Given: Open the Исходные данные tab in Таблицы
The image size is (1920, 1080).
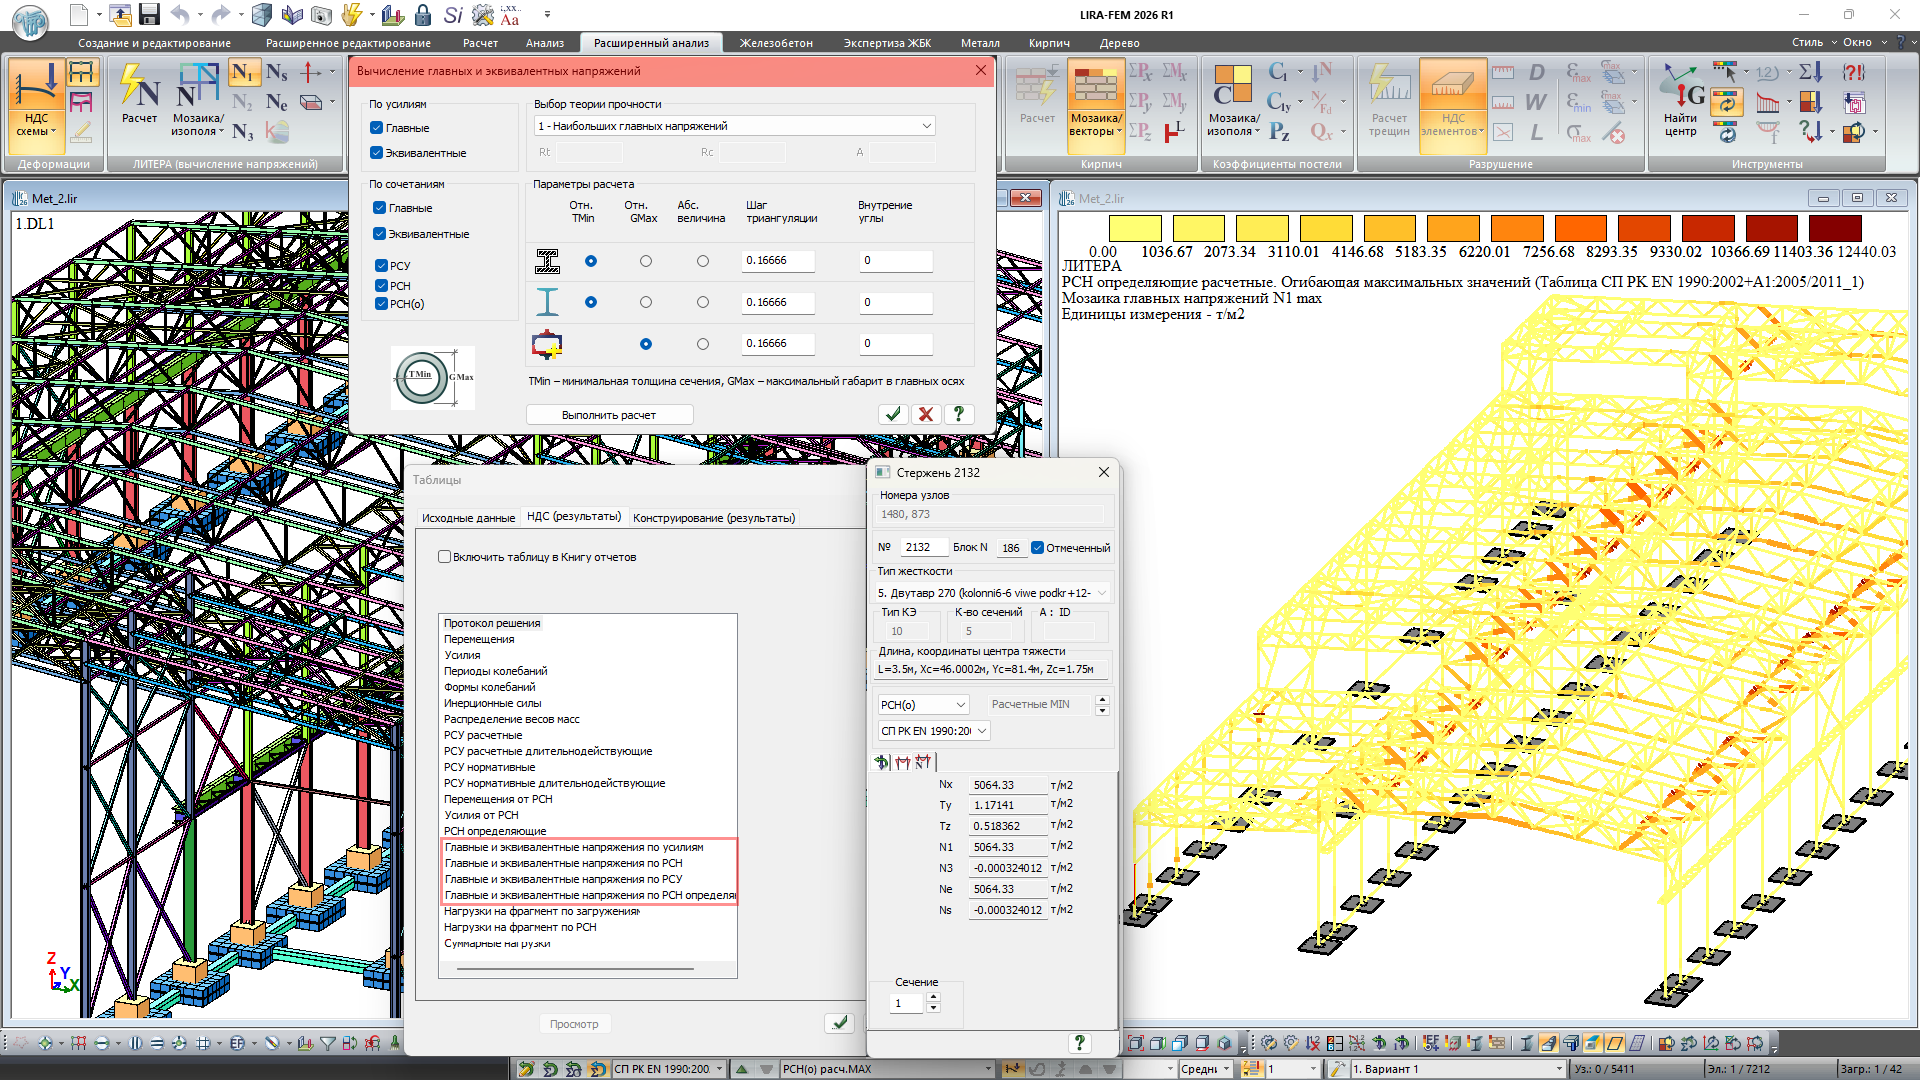Looking at the screenshot, I should 468,518.
